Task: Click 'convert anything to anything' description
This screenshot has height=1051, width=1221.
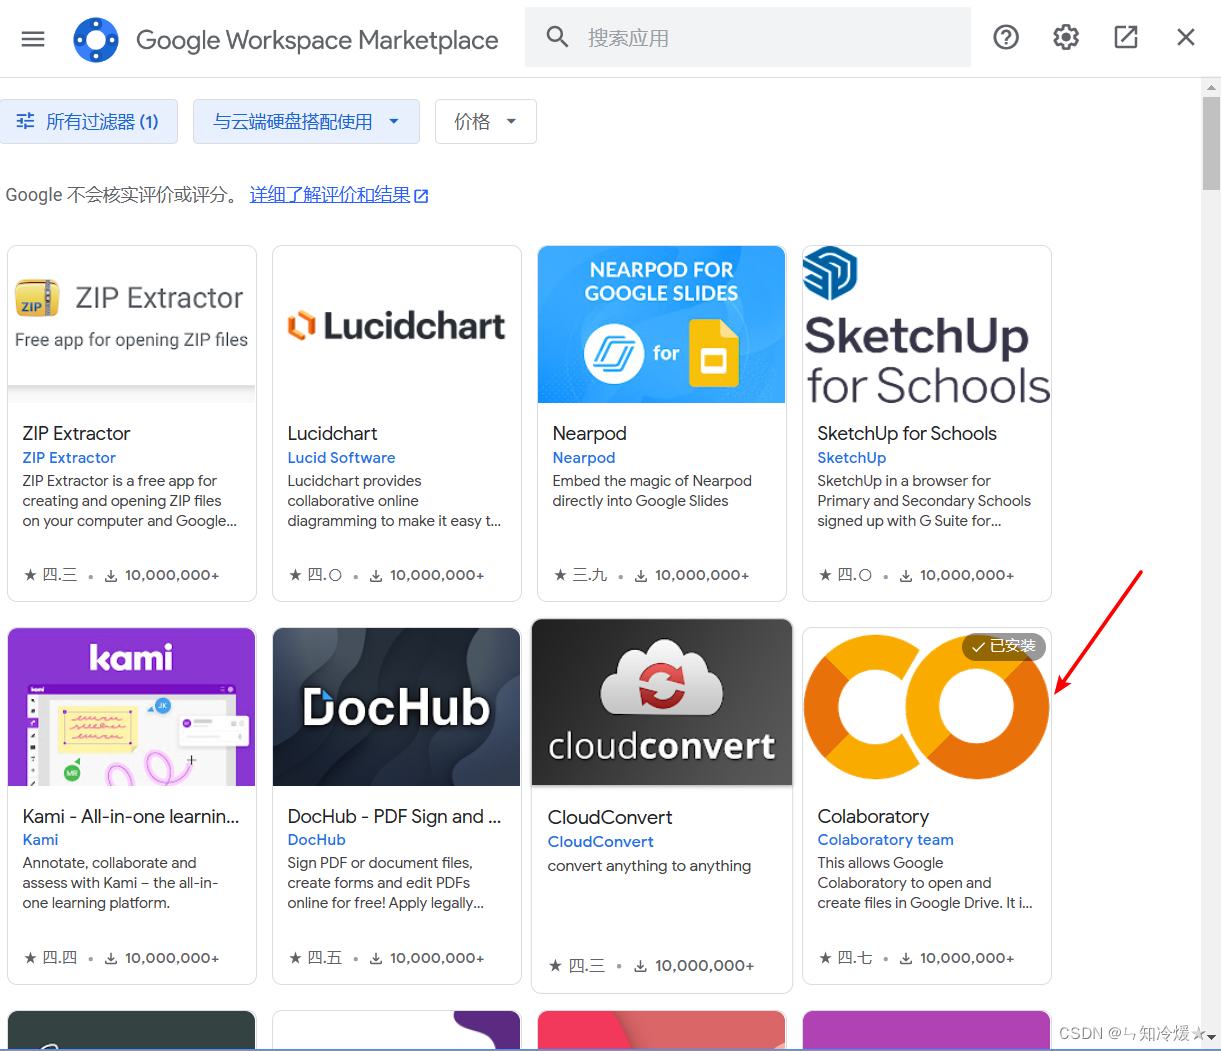Action: coord(649,866)
